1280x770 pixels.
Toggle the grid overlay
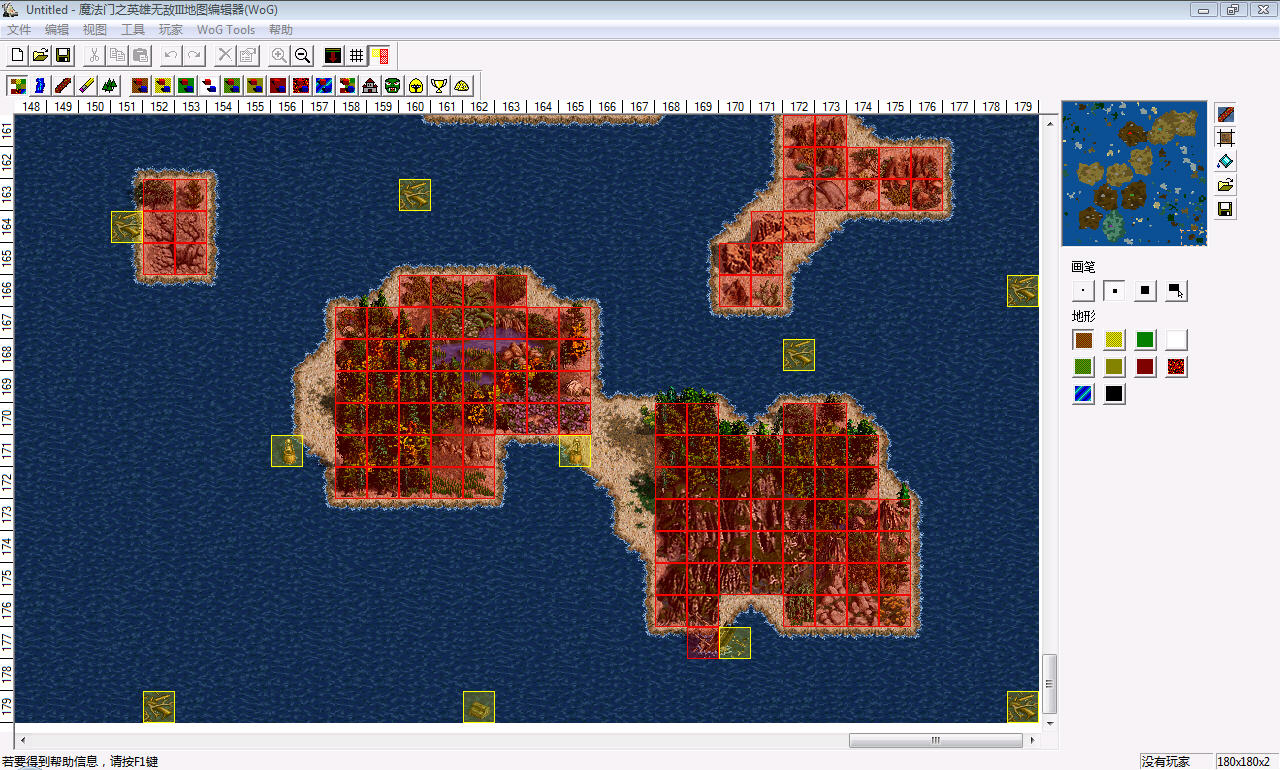click(356, 55)
